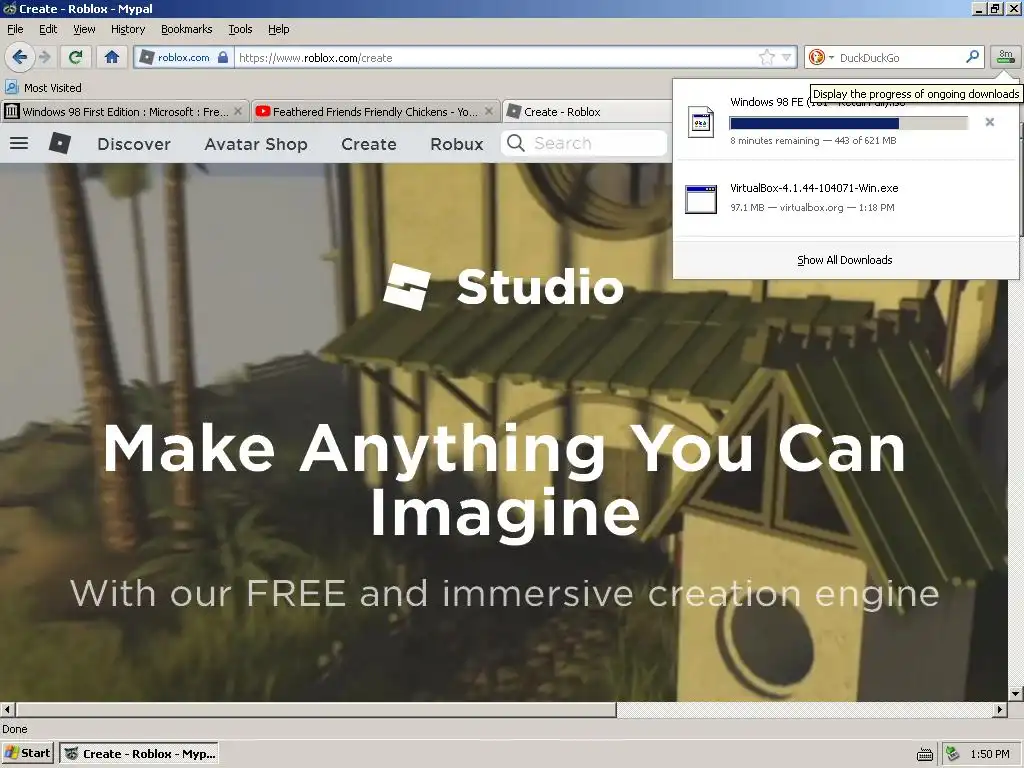This screenshot has height=768, width=1024.
Task: Click the keyboard icon in system tray
Action: click(924, 754)
